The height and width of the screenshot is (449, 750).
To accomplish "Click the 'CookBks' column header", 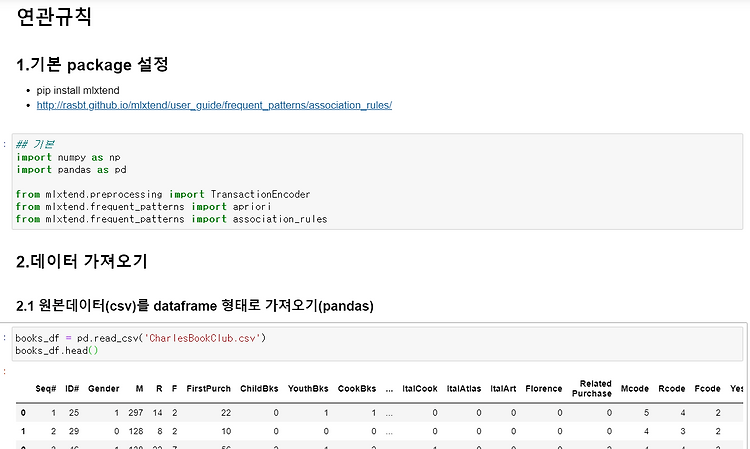I will pos(357,389).
